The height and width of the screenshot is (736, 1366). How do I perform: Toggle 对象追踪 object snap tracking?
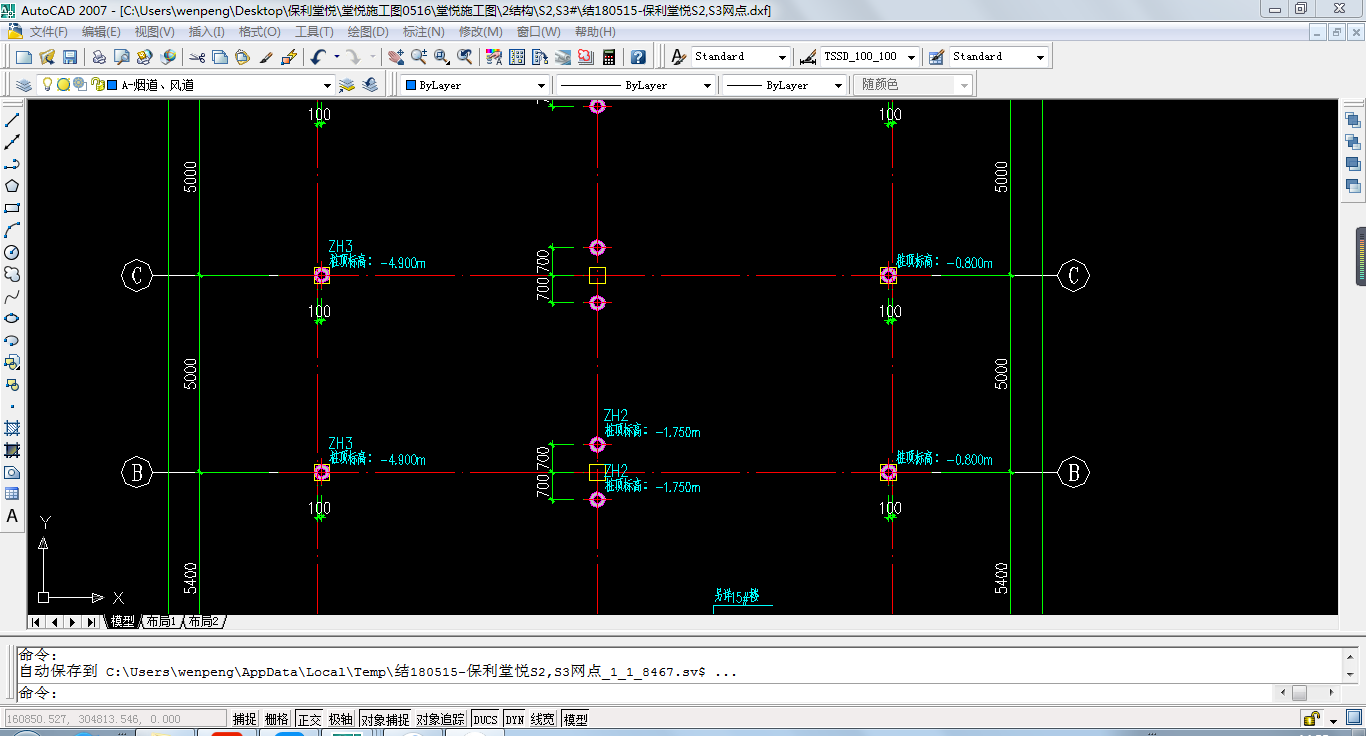click(x=441, y=719)
